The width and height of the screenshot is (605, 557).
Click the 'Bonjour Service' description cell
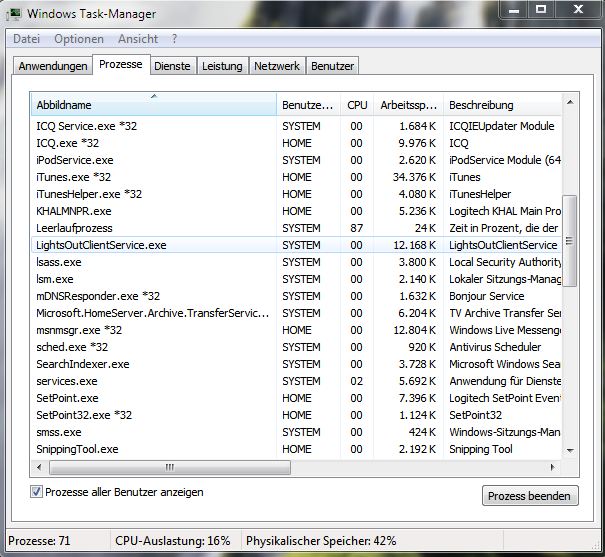click(487, 296)
